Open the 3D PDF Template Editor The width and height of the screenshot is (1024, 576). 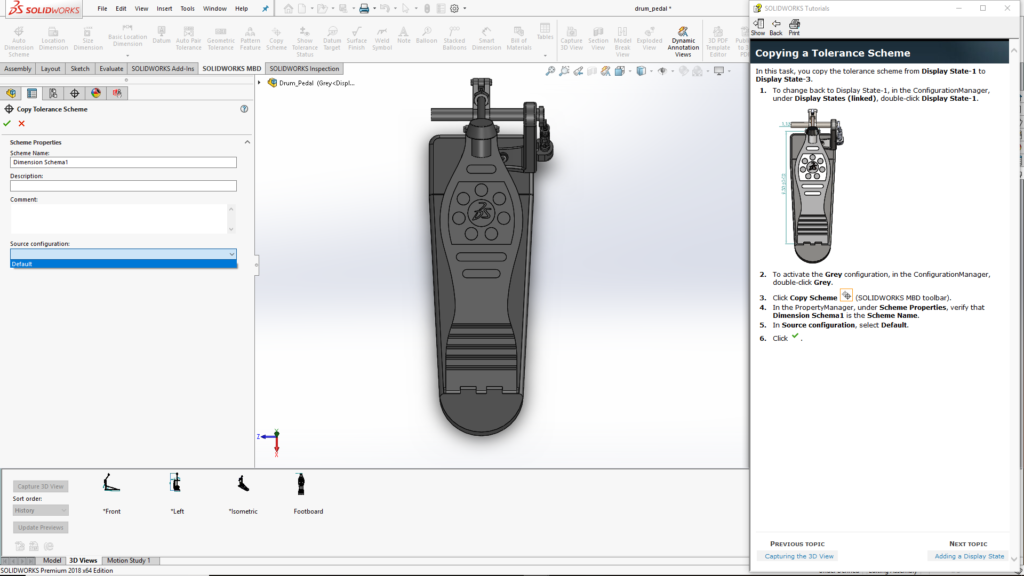click(718, 41)
